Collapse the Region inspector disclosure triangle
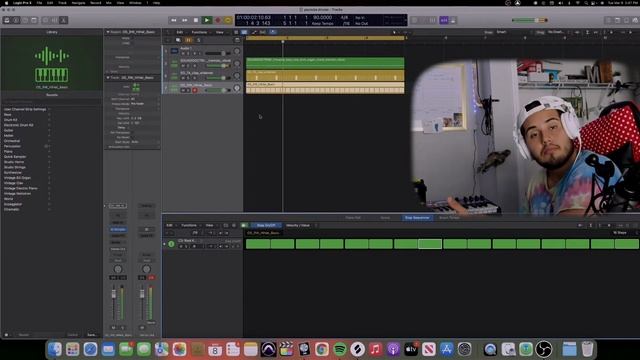Screen dimensions: 640x360 click(108, 32)
